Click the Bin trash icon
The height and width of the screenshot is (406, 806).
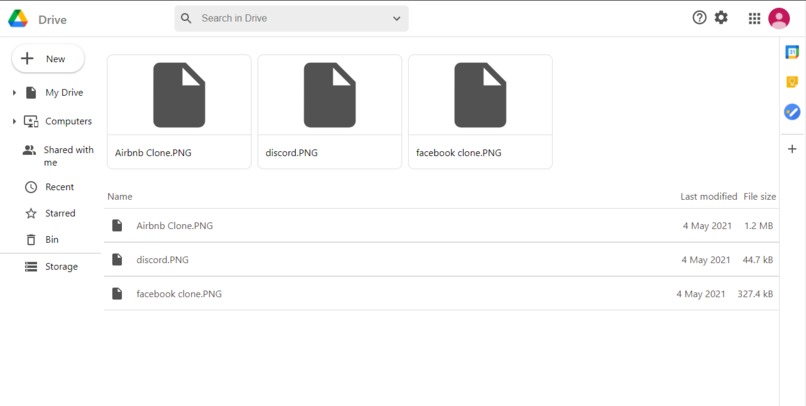31,239
